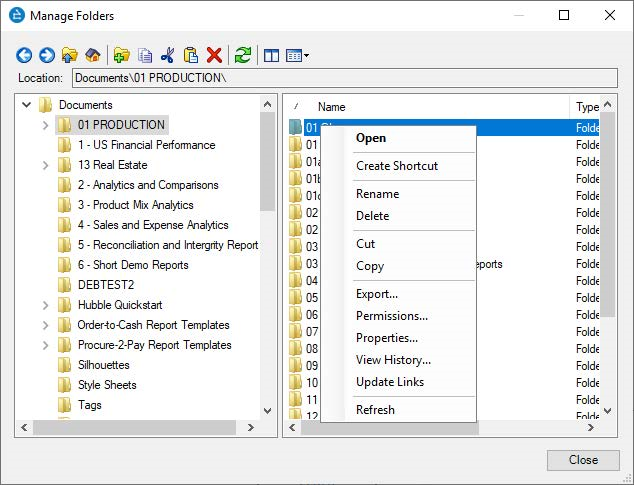Select Create Shortcut in context menu
Screen dimensions: 634x485
(396, 166)
